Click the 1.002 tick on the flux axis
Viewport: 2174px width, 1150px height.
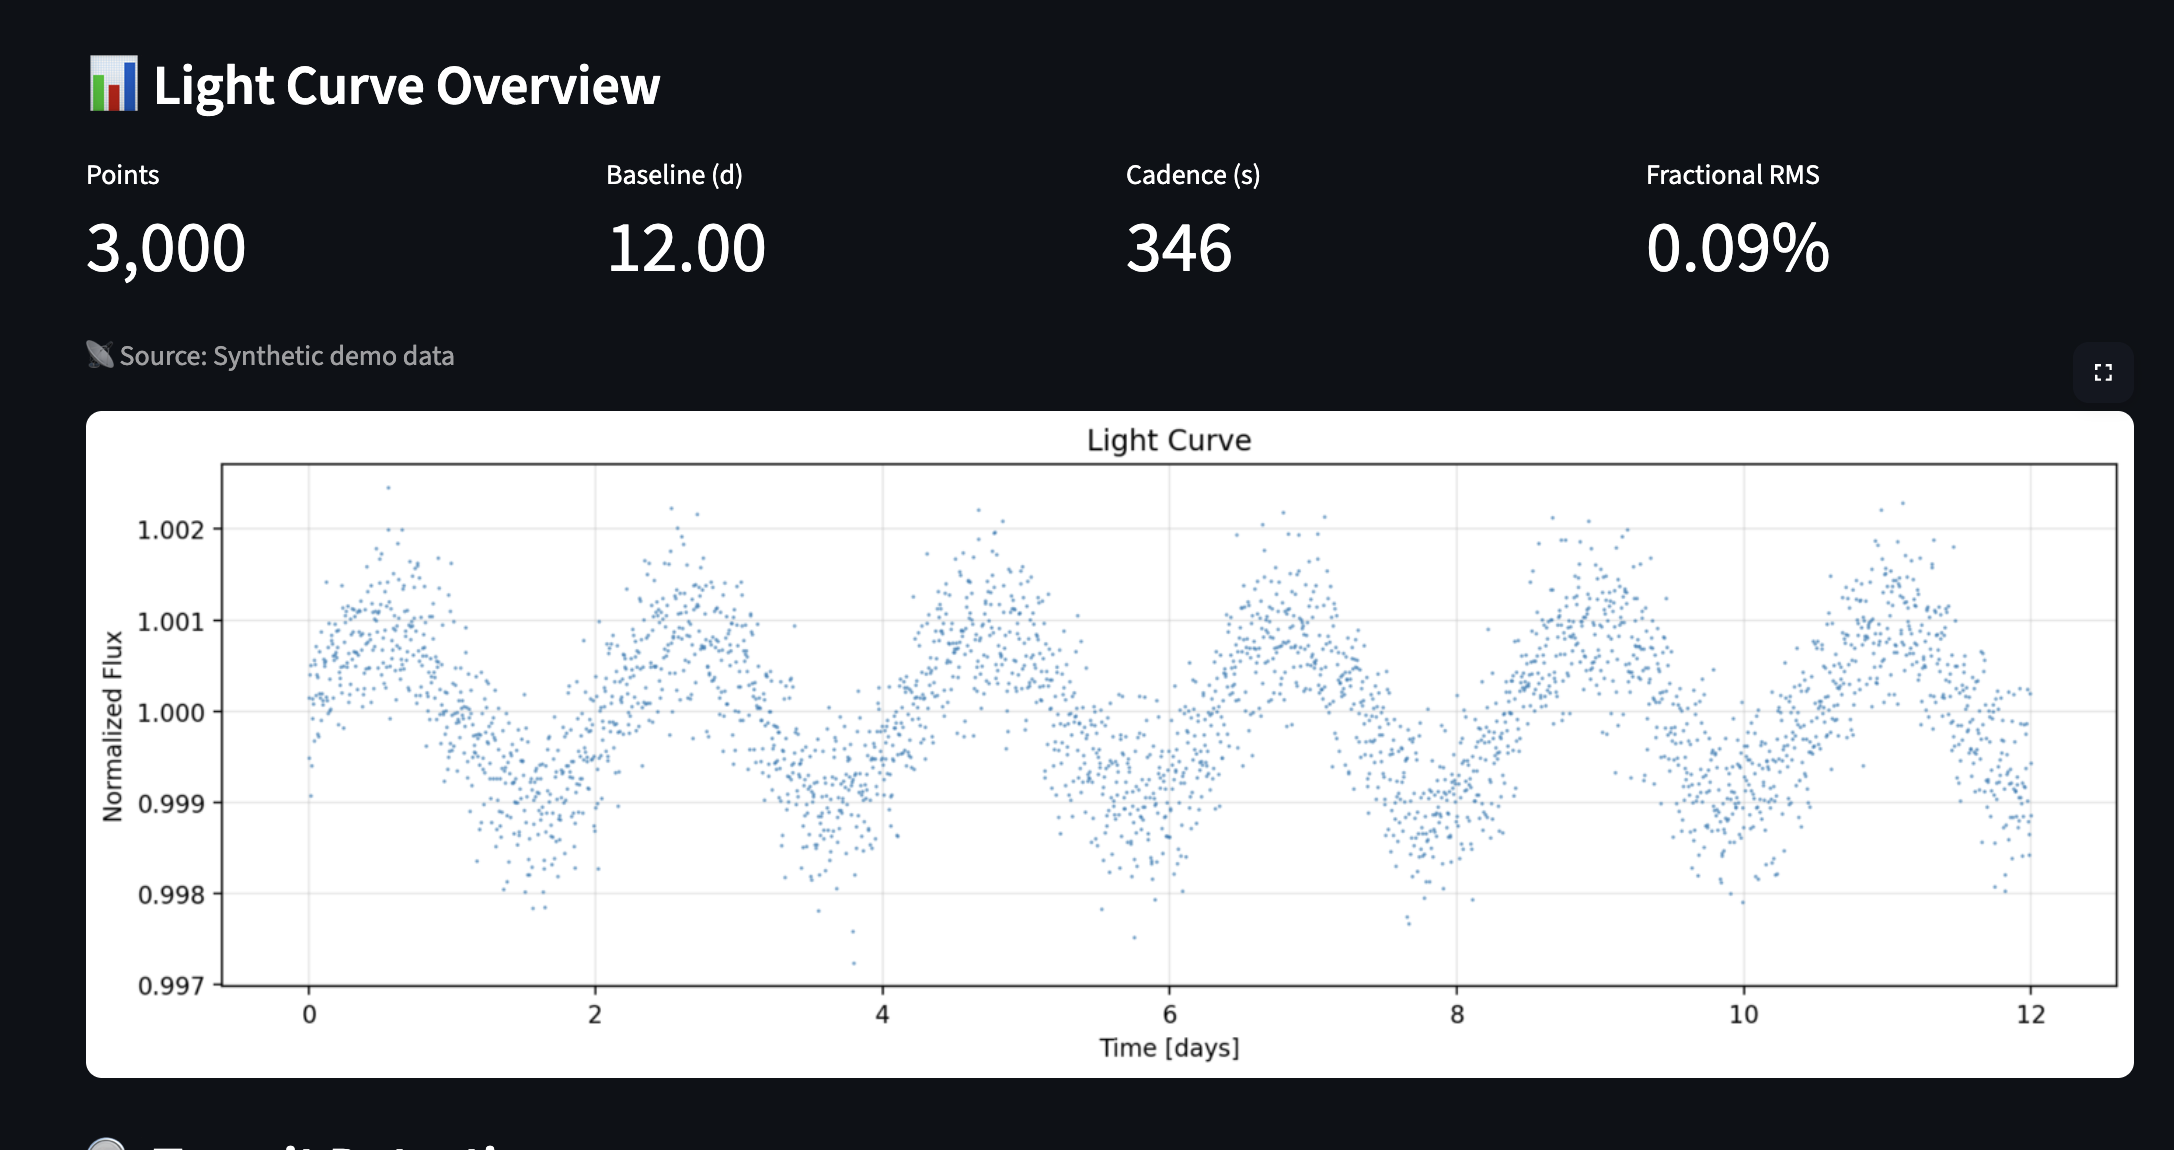coord(170,530)
